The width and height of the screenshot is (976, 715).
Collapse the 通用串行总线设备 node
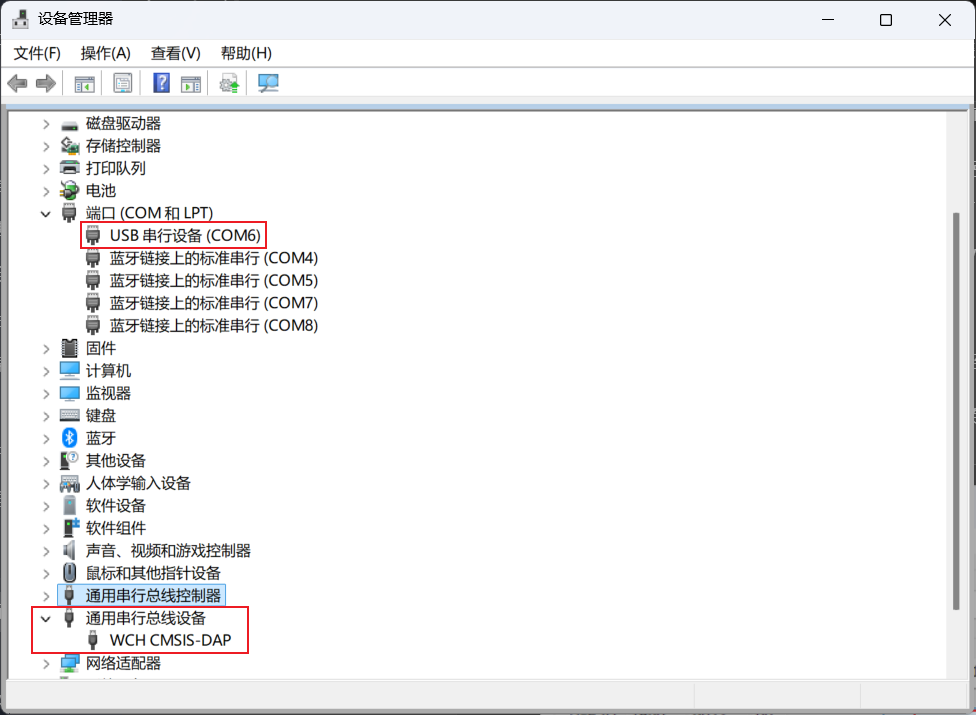click(46, 618)
